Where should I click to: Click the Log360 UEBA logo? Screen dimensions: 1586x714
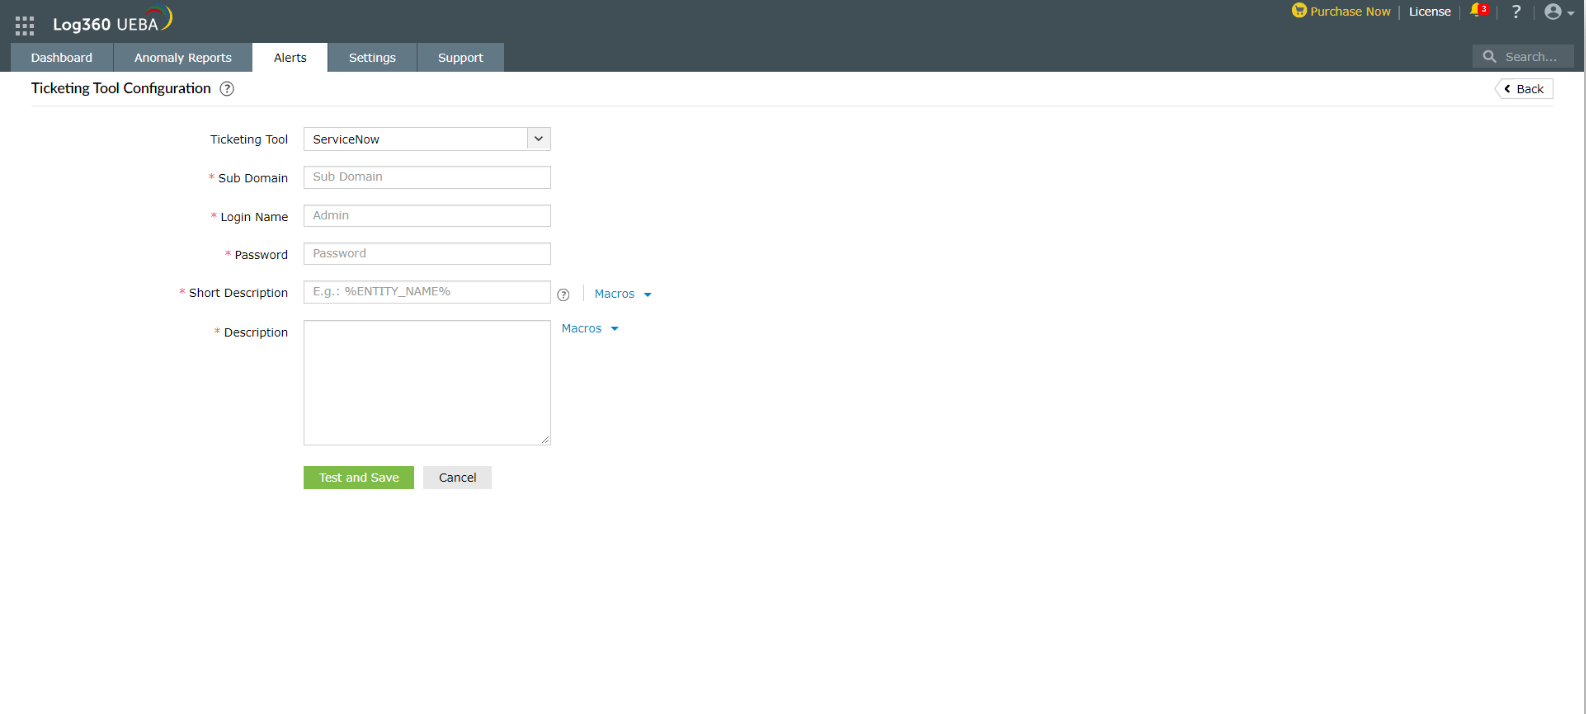[112, 21]
